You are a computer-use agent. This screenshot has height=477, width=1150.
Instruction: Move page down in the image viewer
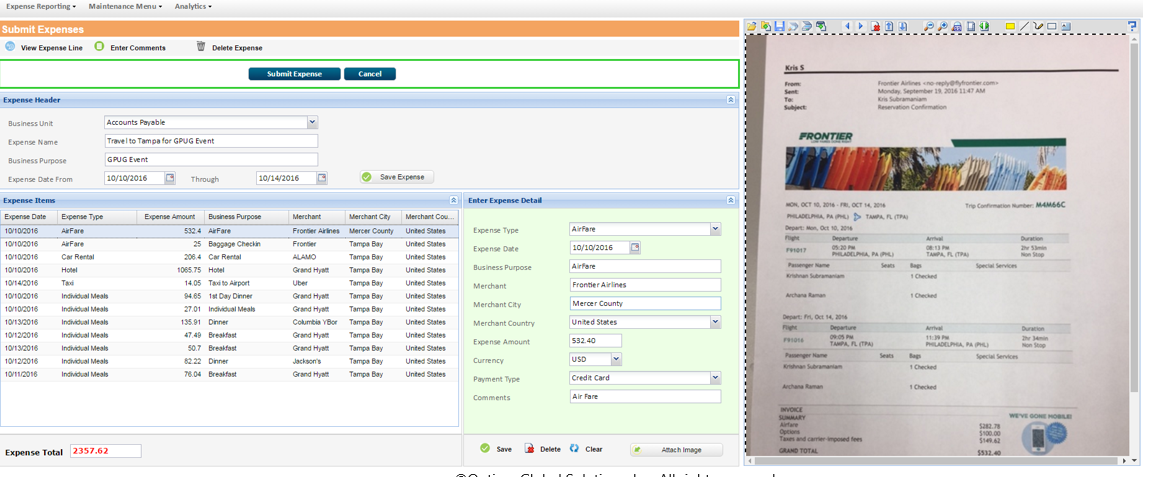pos(903,26)
